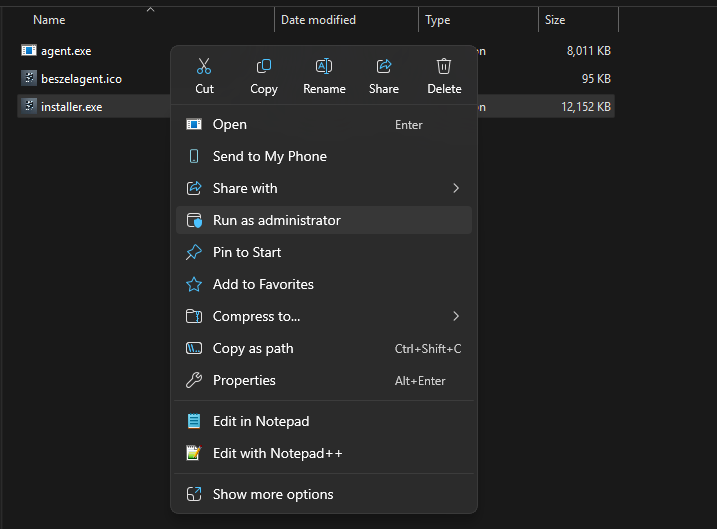Expand the Share with submenu arrow
The width and height of the screenshot is (717, 529).
coord(456,188)
